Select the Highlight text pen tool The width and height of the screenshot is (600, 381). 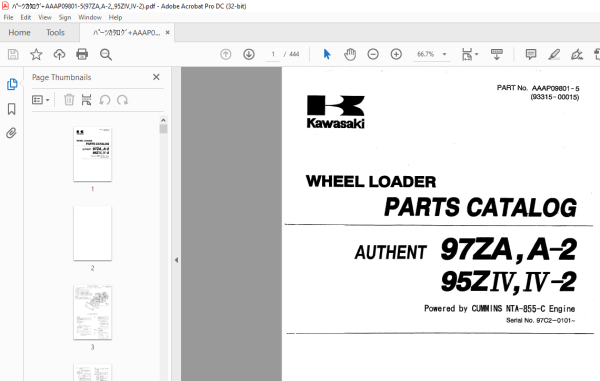[554, 54]
